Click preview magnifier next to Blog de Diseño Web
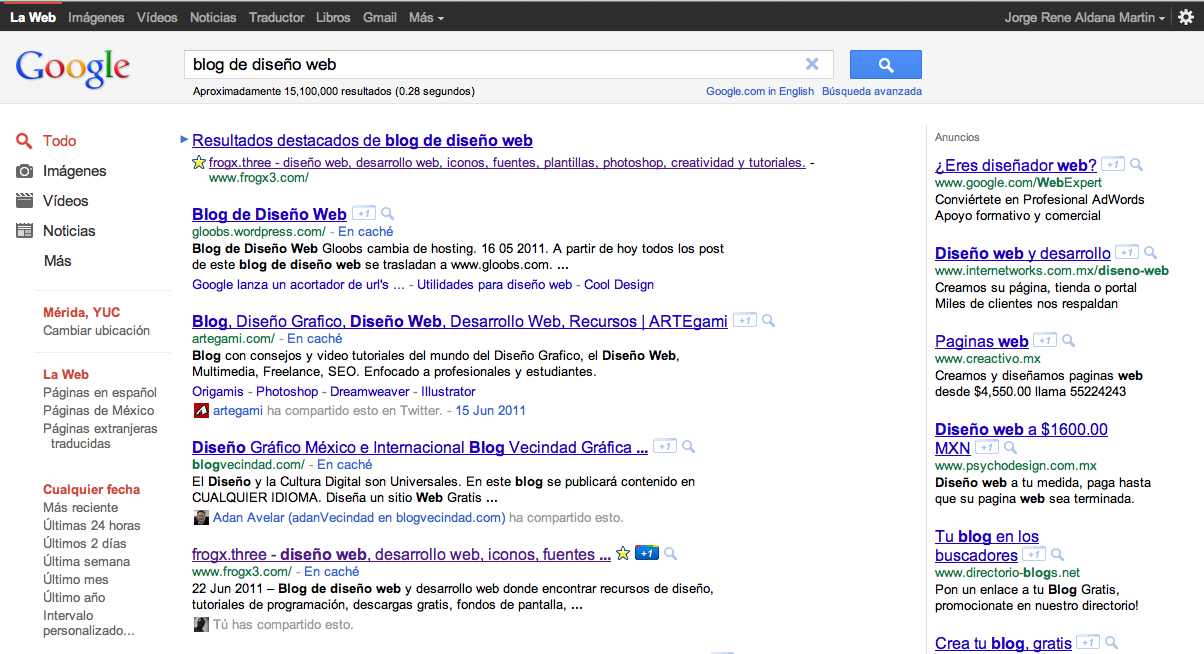This screenshot has width=1204, height=654. tap(387, 214)
